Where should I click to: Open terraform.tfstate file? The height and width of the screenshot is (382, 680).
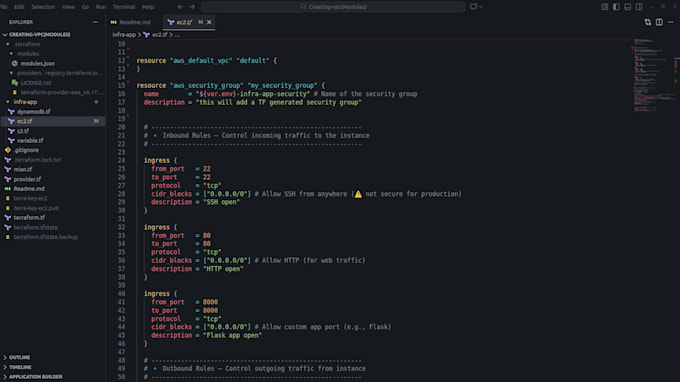36,227
